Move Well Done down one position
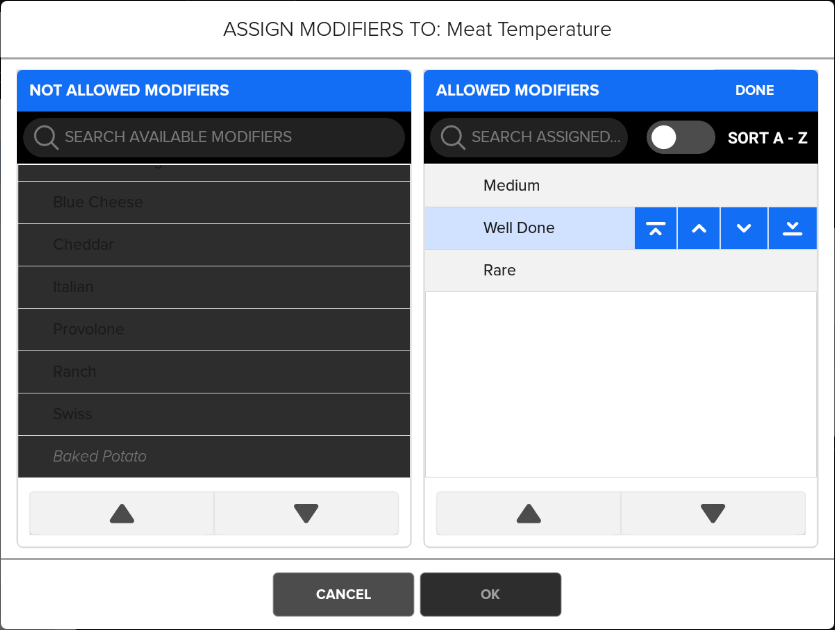This screenshot has height=630, width=835. (744, 228)
